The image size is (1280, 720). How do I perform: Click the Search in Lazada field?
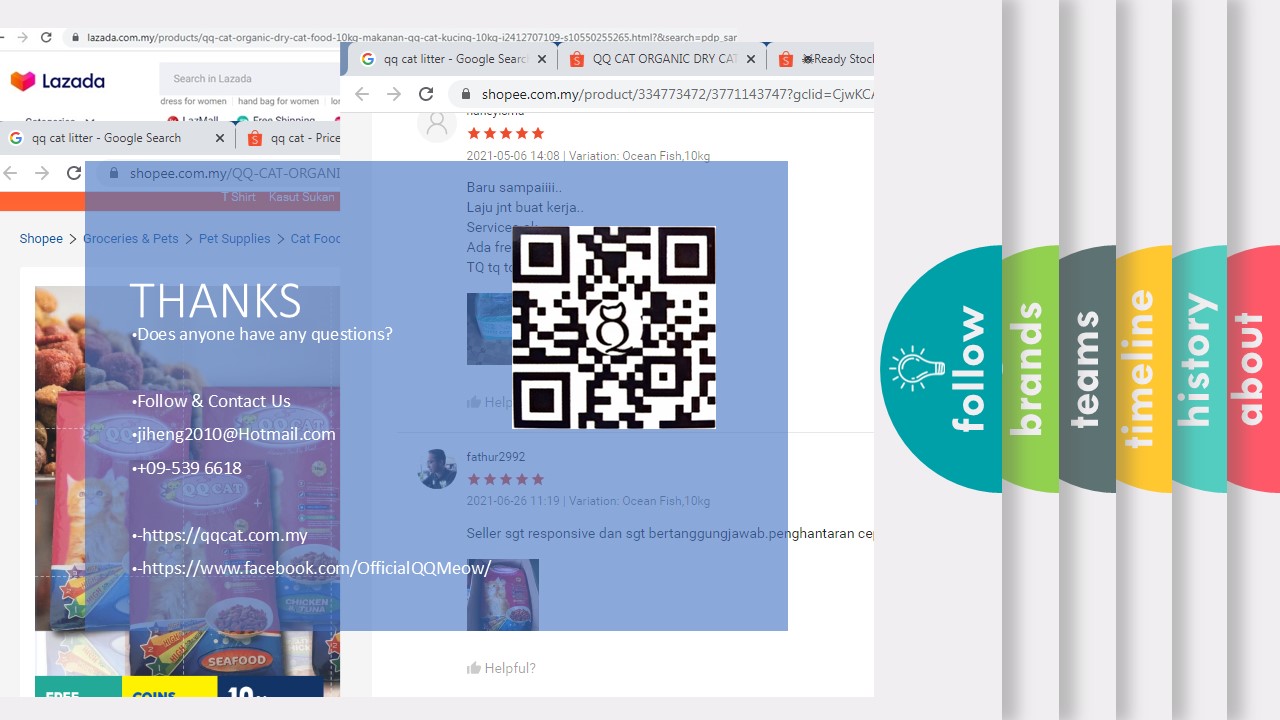pos(250,78)
